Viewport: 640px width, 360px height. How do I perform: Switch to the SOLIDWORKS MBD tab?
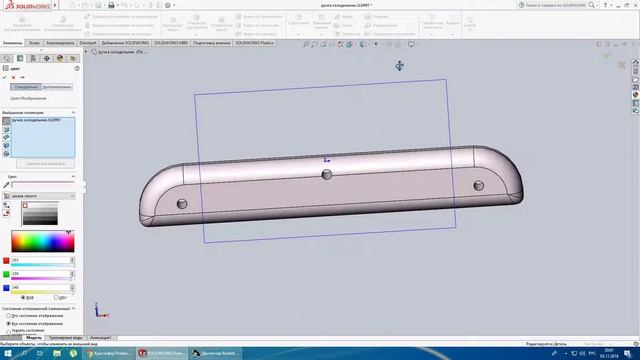(x=171, y=43)
